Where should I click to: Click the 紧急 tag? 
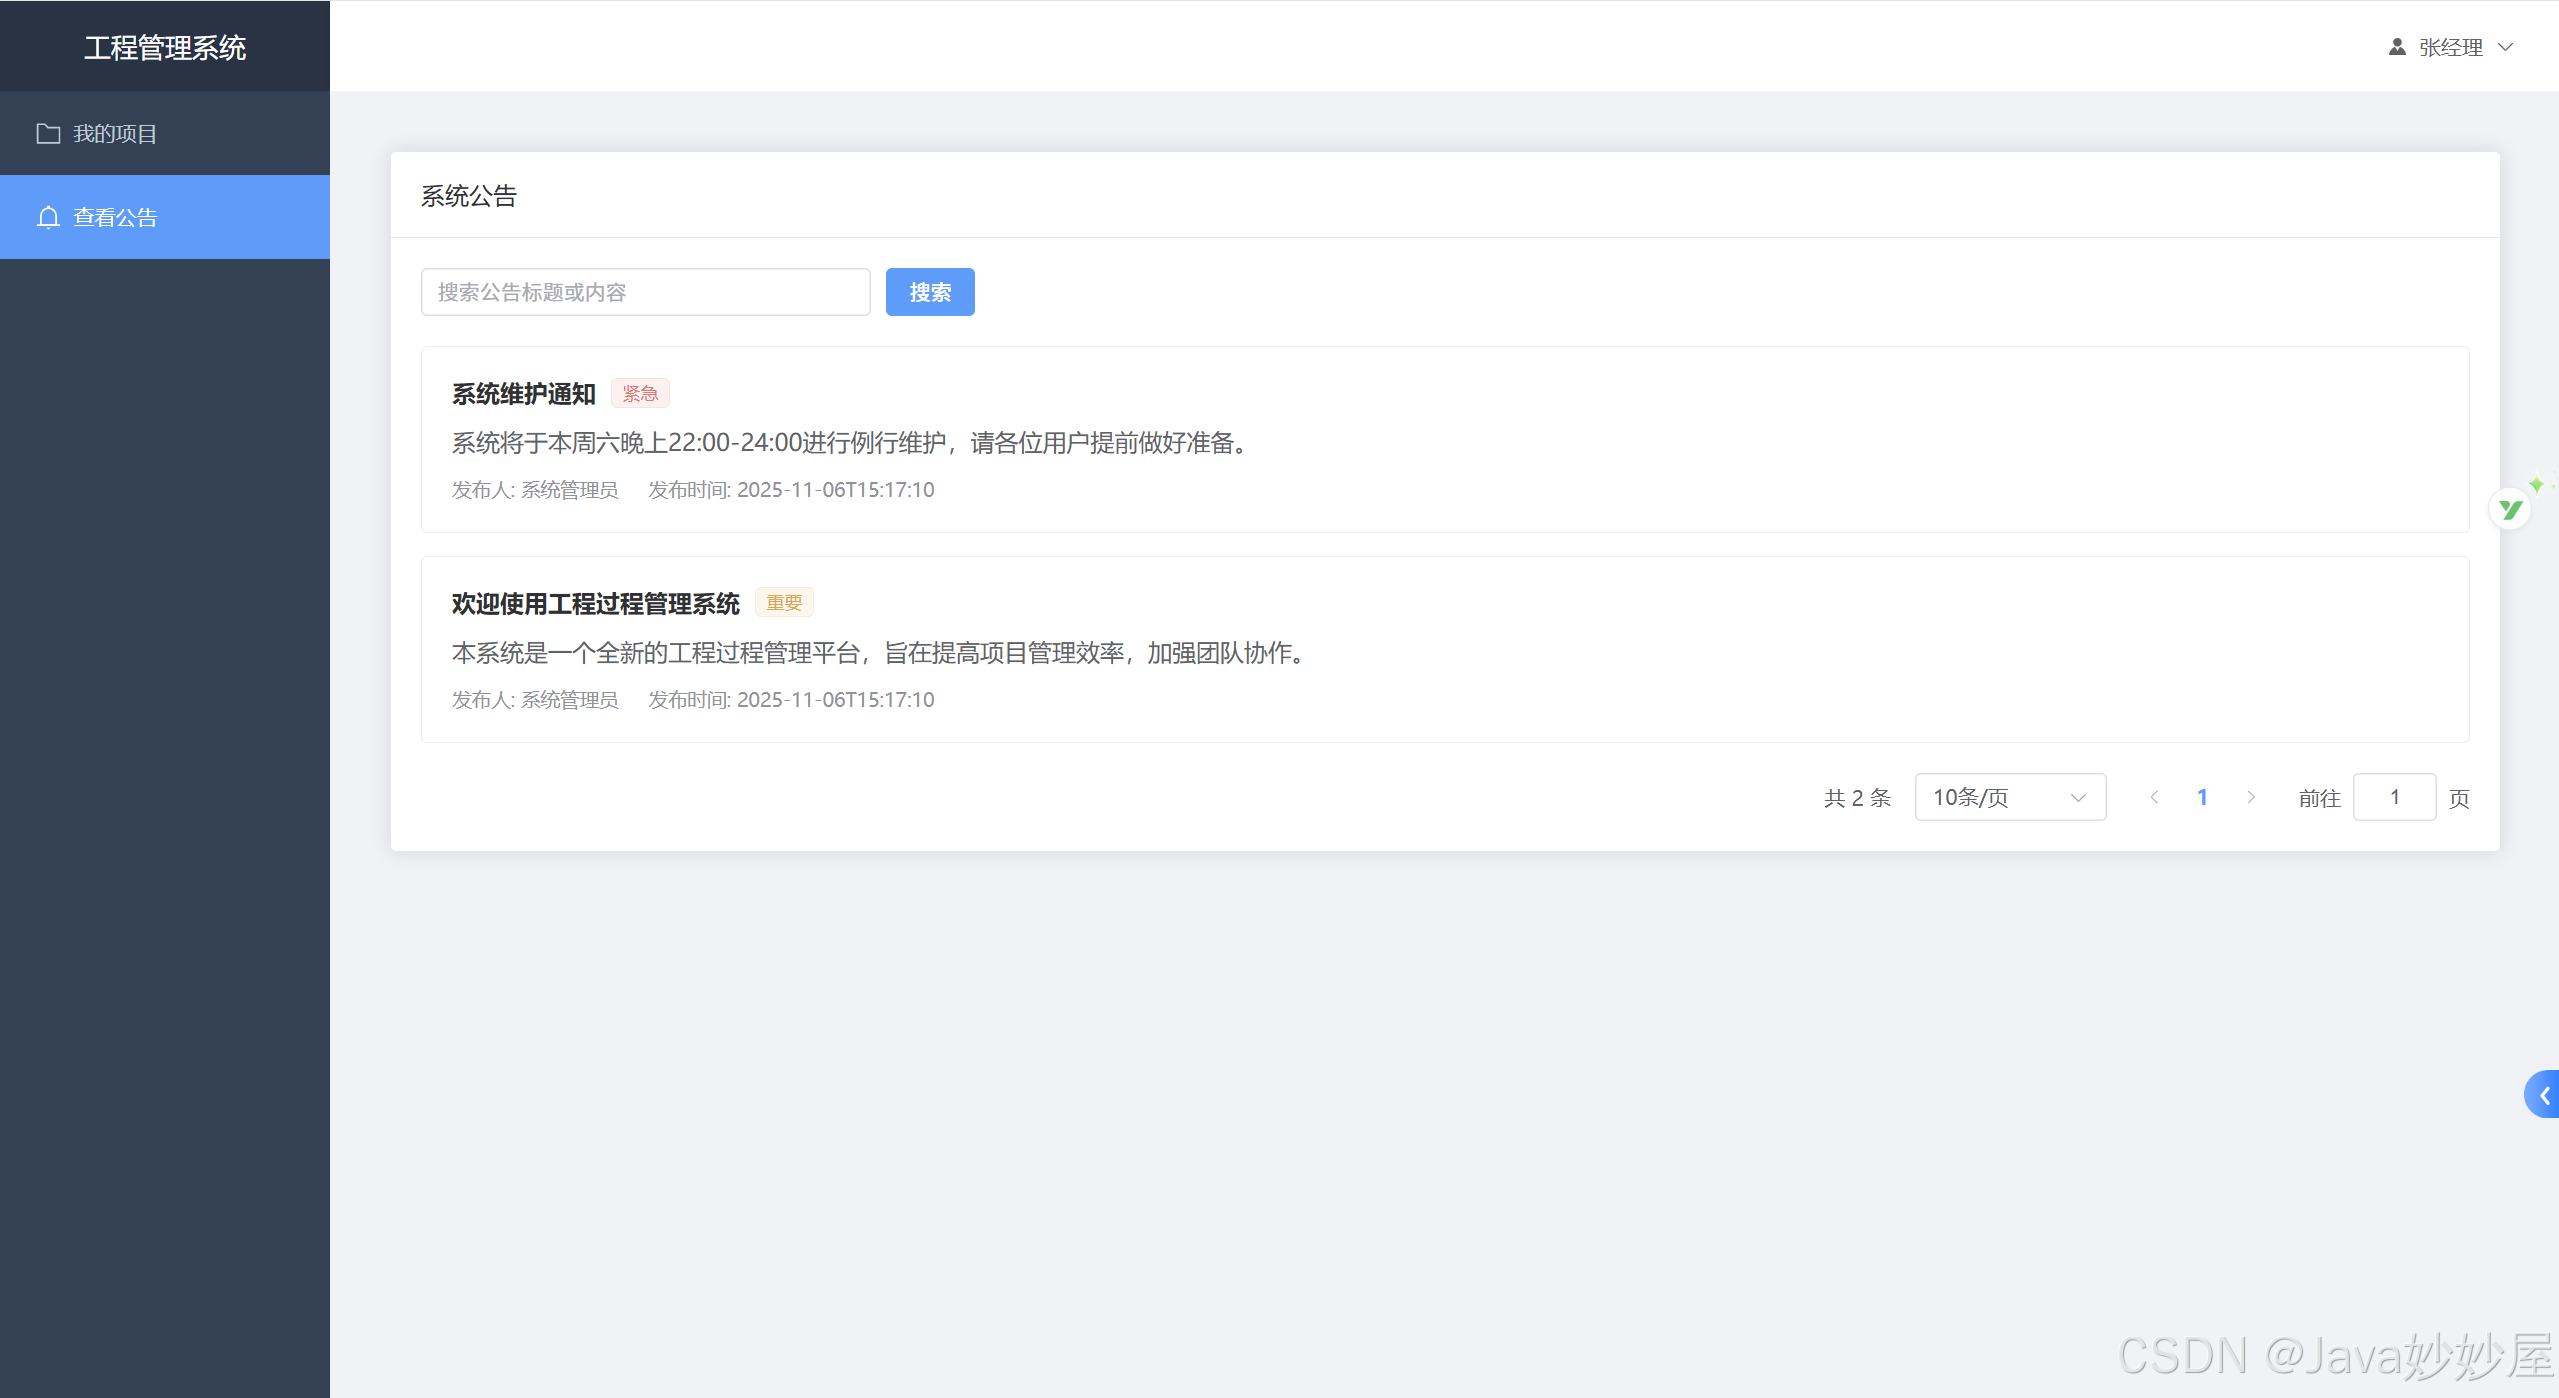point(640,394)
